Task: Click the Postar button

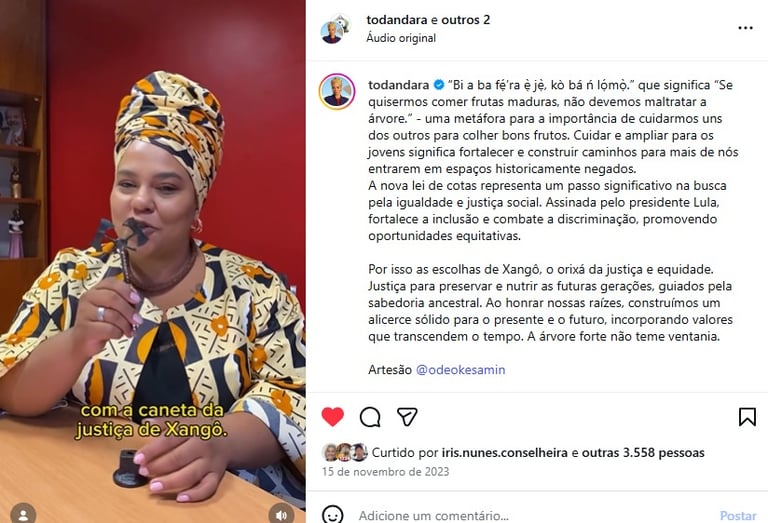Action: [x=738, y=516]
